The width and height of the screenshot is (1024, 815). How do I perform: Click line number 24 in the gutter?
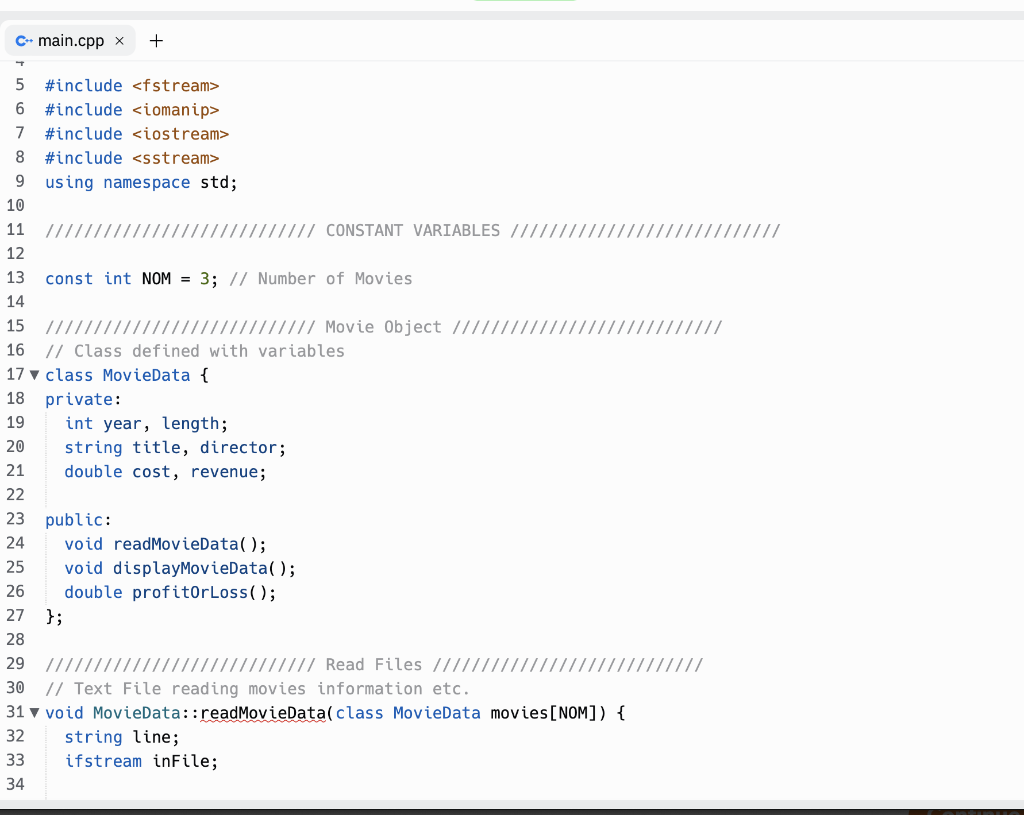coord(16,543)
